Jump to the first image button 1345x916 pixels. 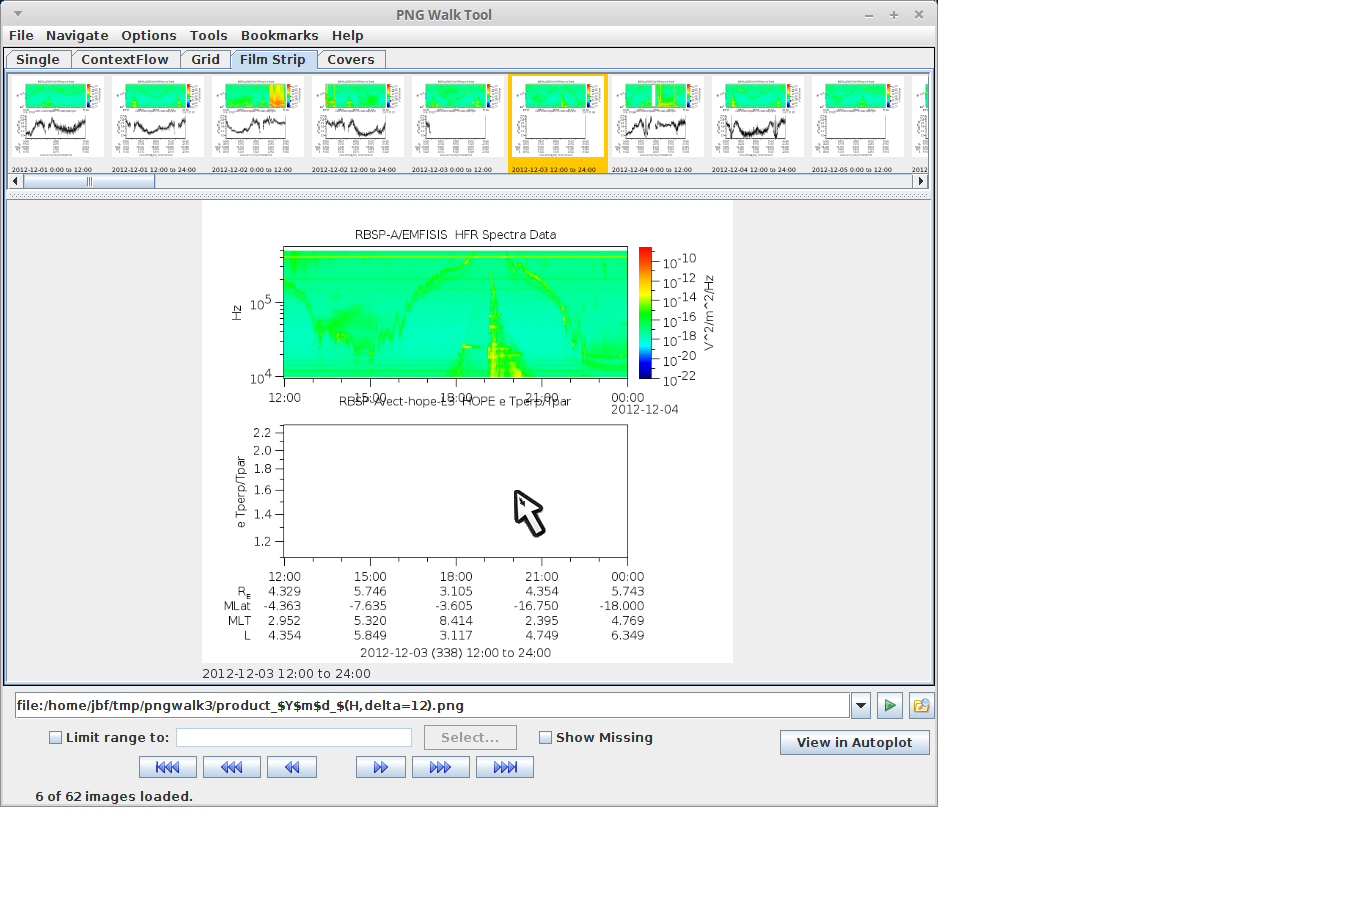pyautogui.click(x=167, y=767)
